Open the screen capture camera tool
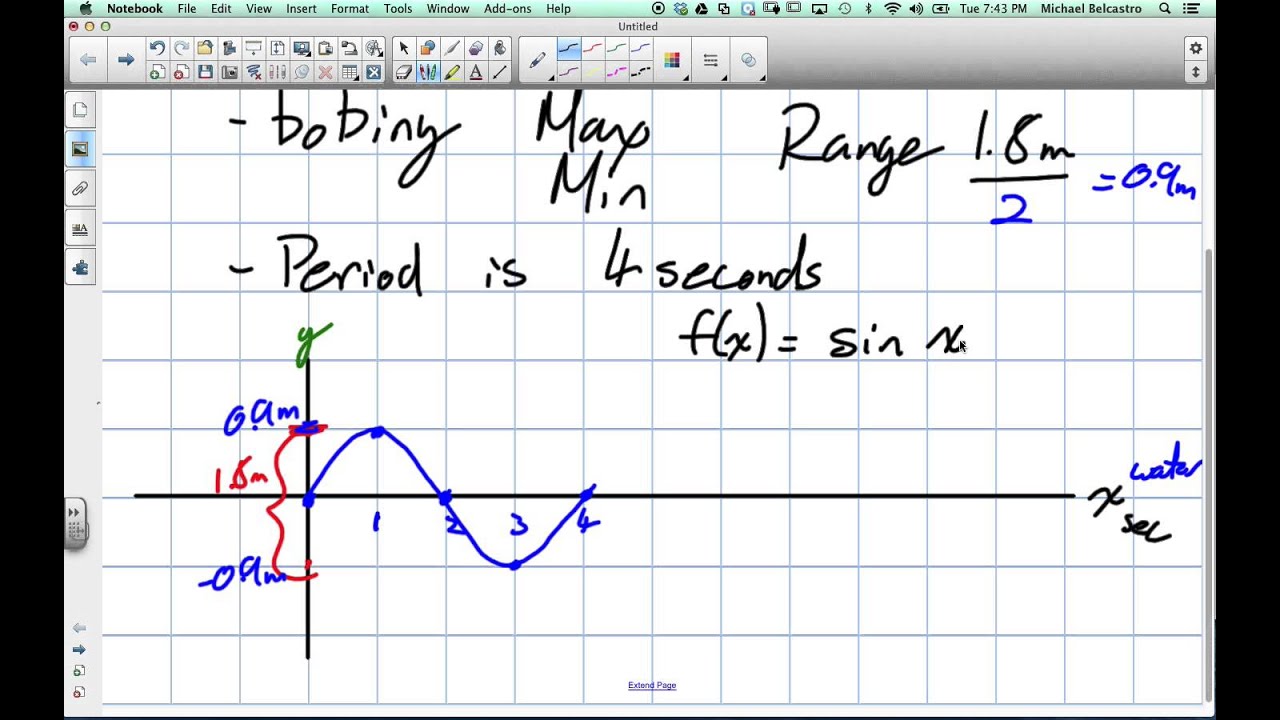Image resolution: width=1280 pixels, height=720 pixels. 229,72
